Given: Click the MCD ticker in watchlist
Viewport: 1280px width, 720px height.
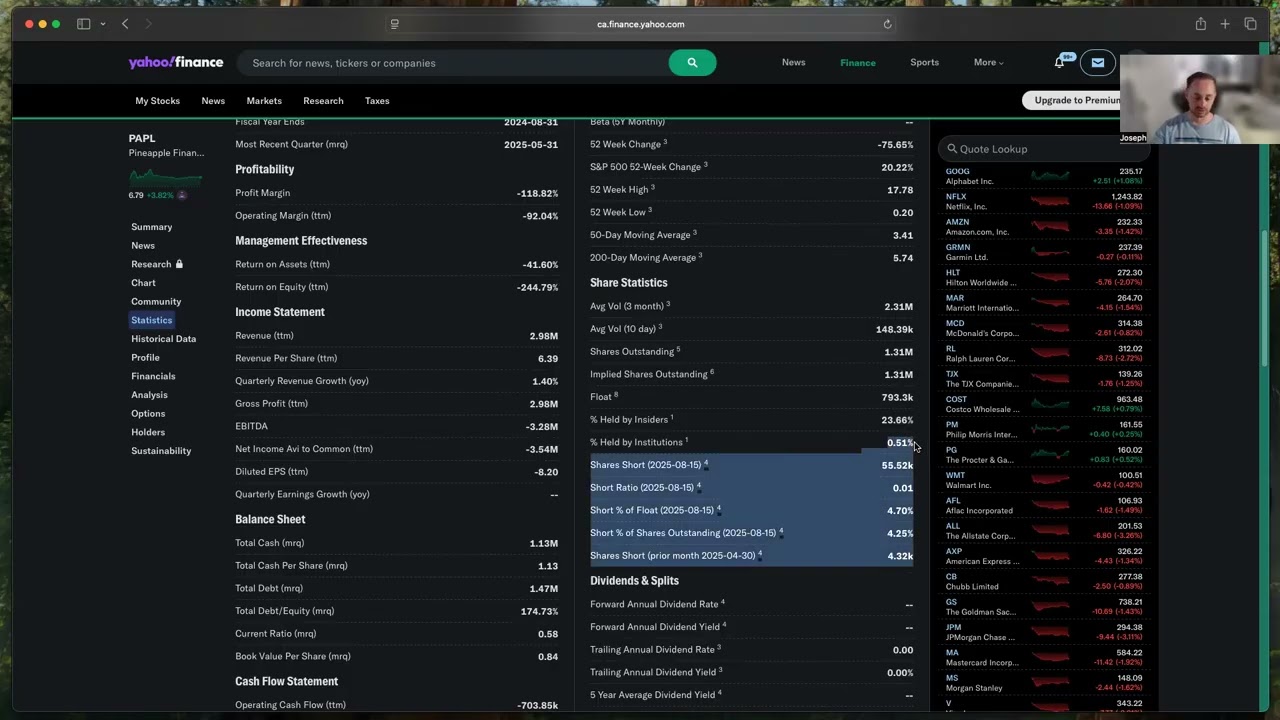Looking at the screenshot, I should click(955, 323).
